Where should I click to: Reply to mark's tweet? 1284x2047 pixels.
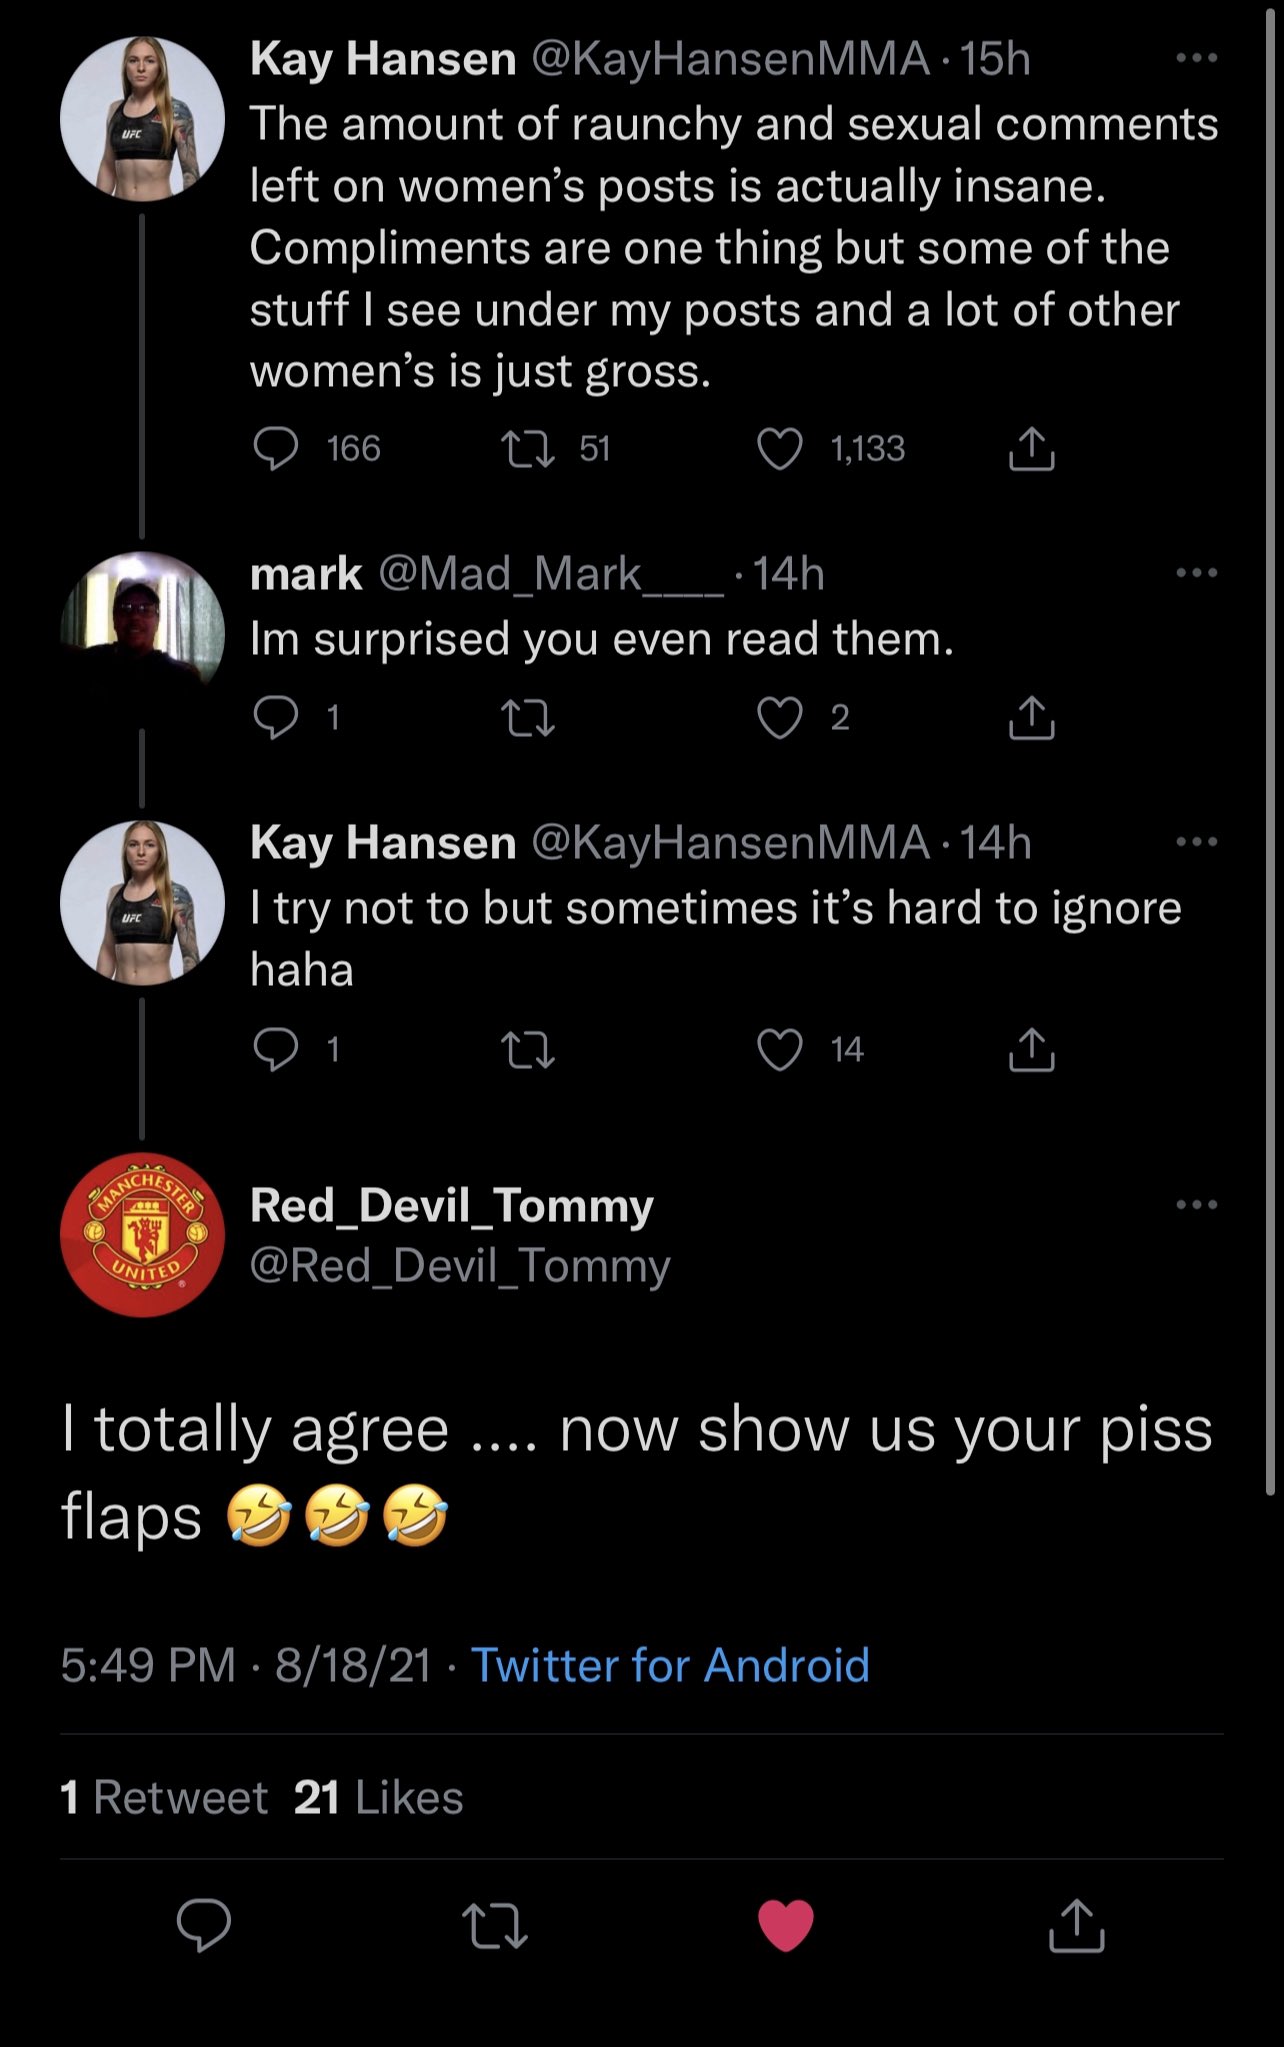coord(275,718)
